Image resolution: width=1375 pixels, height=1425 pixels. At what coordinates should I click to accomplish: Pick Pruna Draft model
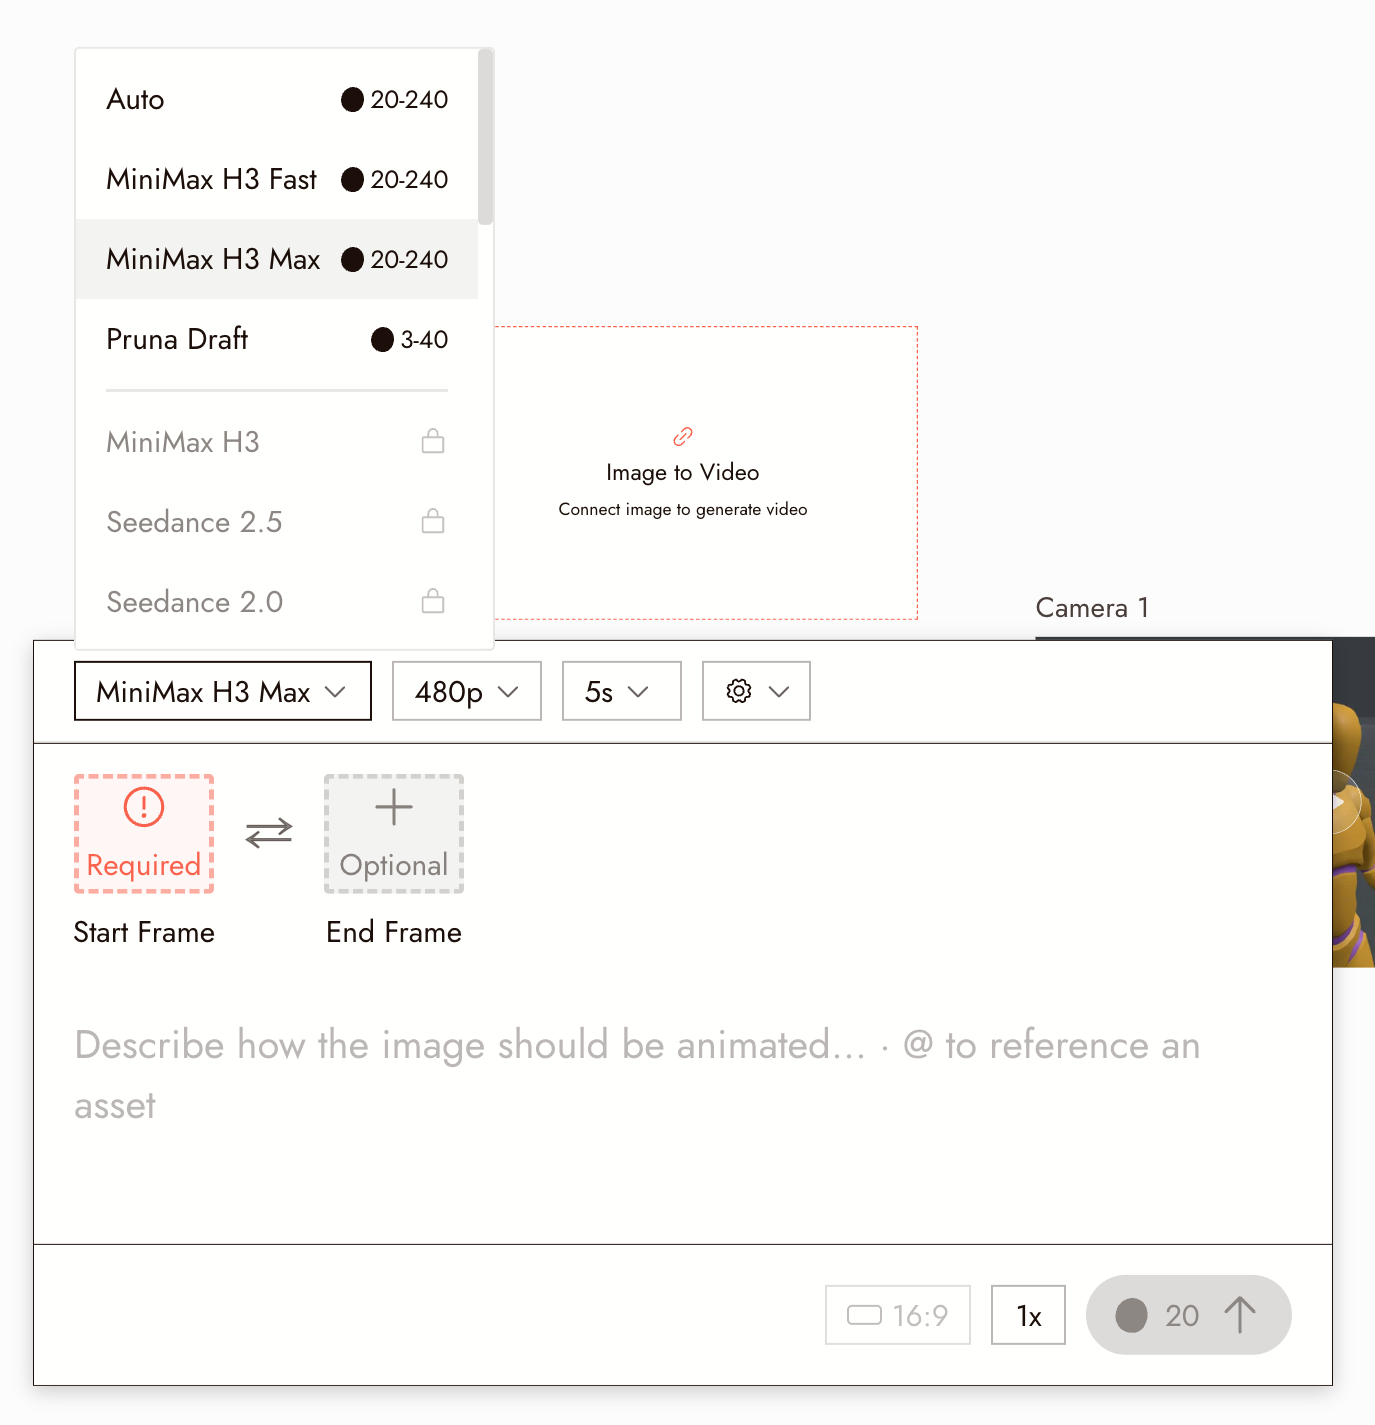[277, 339]
